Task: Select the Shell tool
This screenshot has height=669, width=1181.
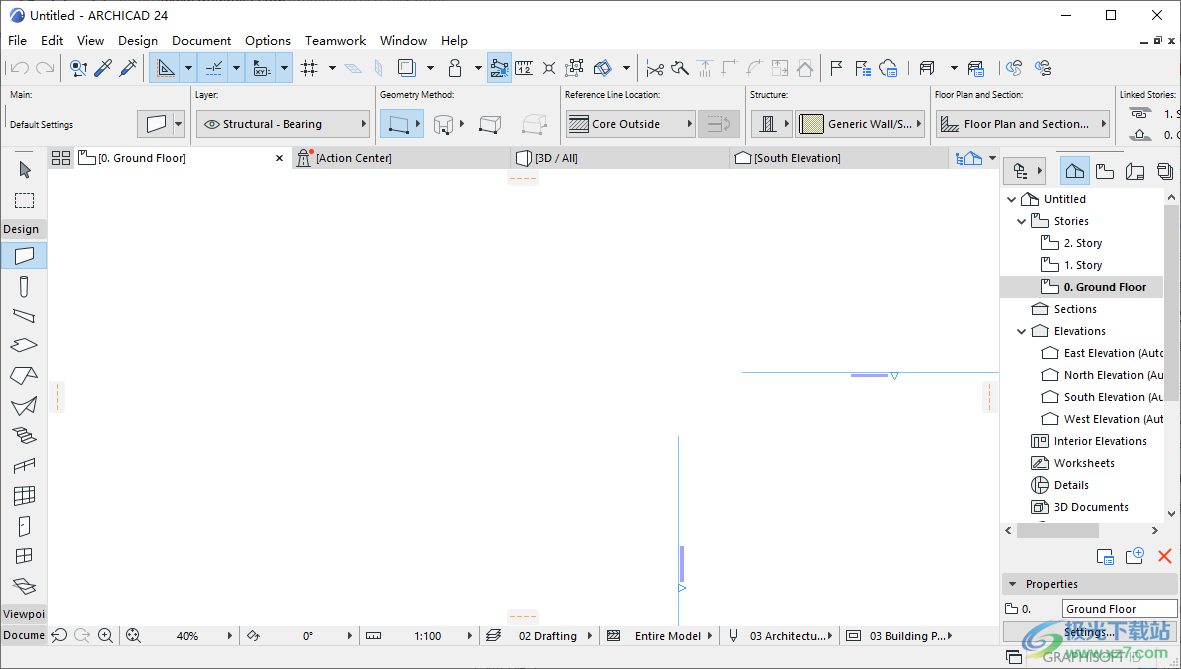Action: click(x=24, y=406)
